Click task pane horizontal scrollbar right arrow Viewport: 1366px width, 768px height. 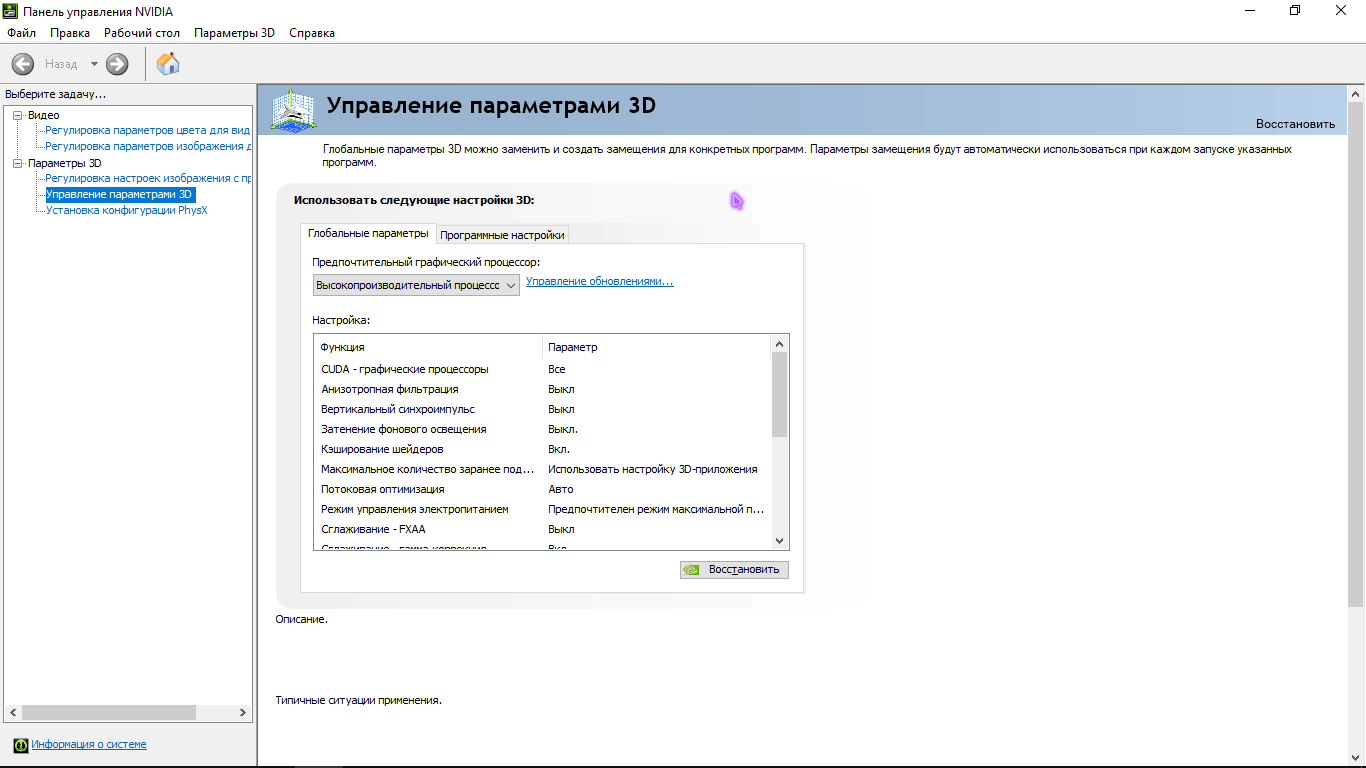(243, 713)
